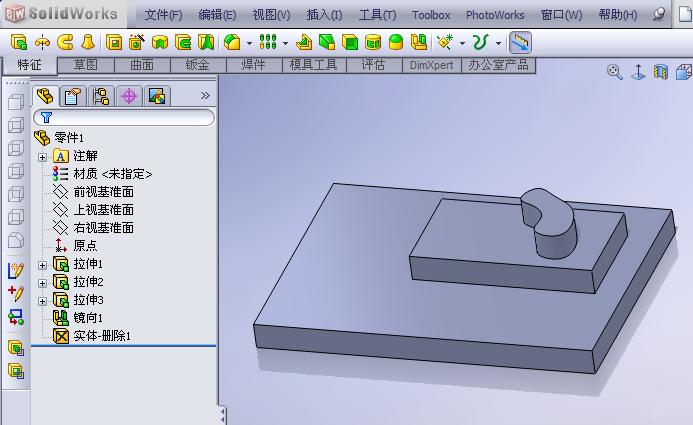Select 上视基准面 plane
This screenshot has width=693, height=425.
[x=93, y=210]
